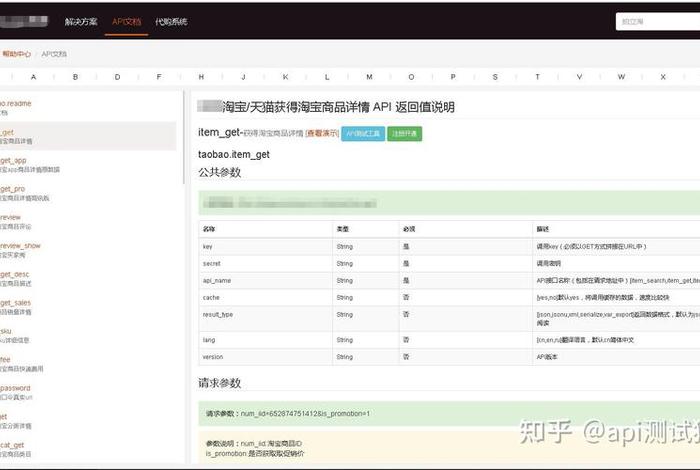The image size is (700, 470).
Task: Jump to letter P in index
Action: 453,77
